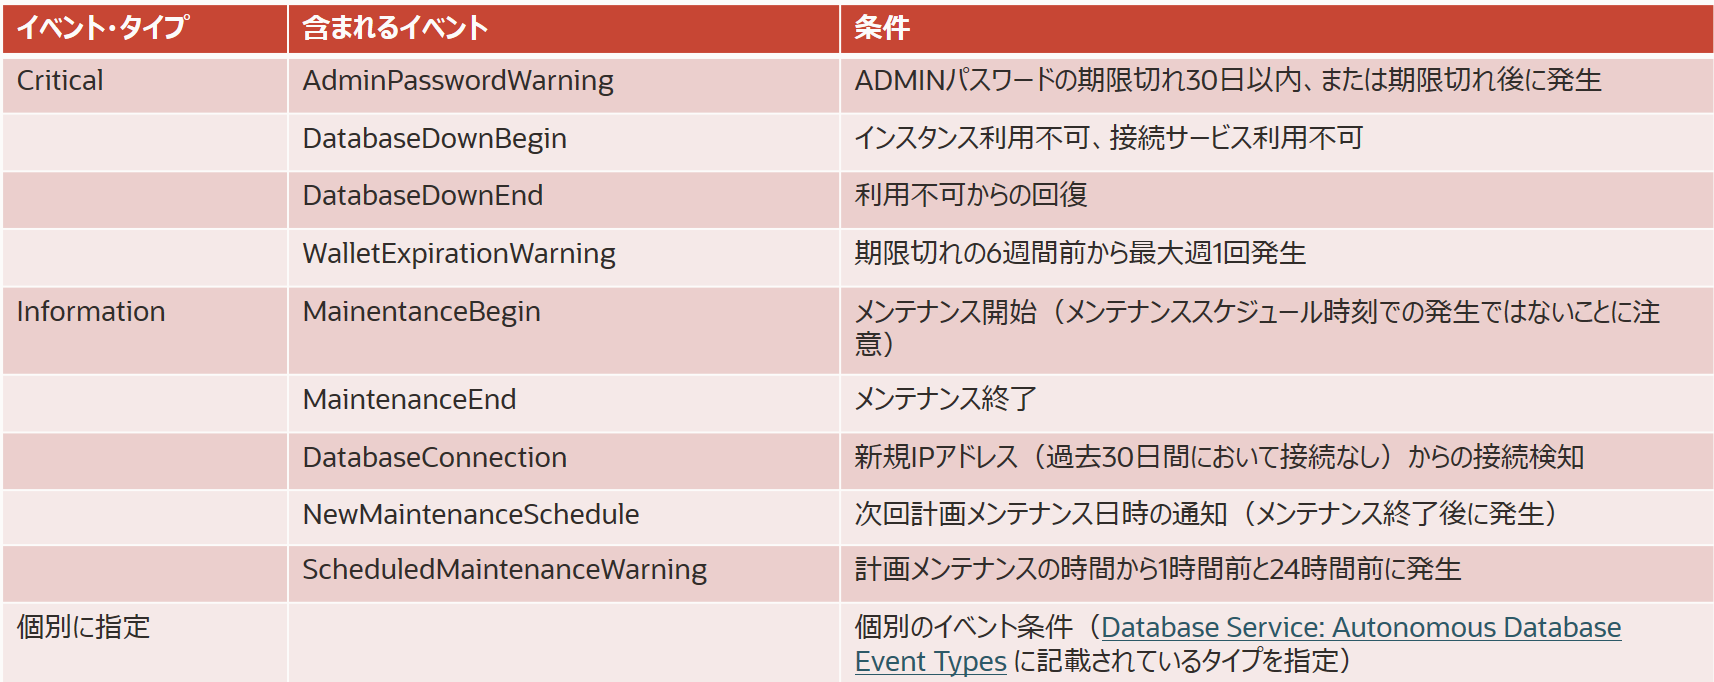Screen dimensions: 1714x682
Task: Select the MainentanceBegin event cell
Action: (x=421, y=312)
